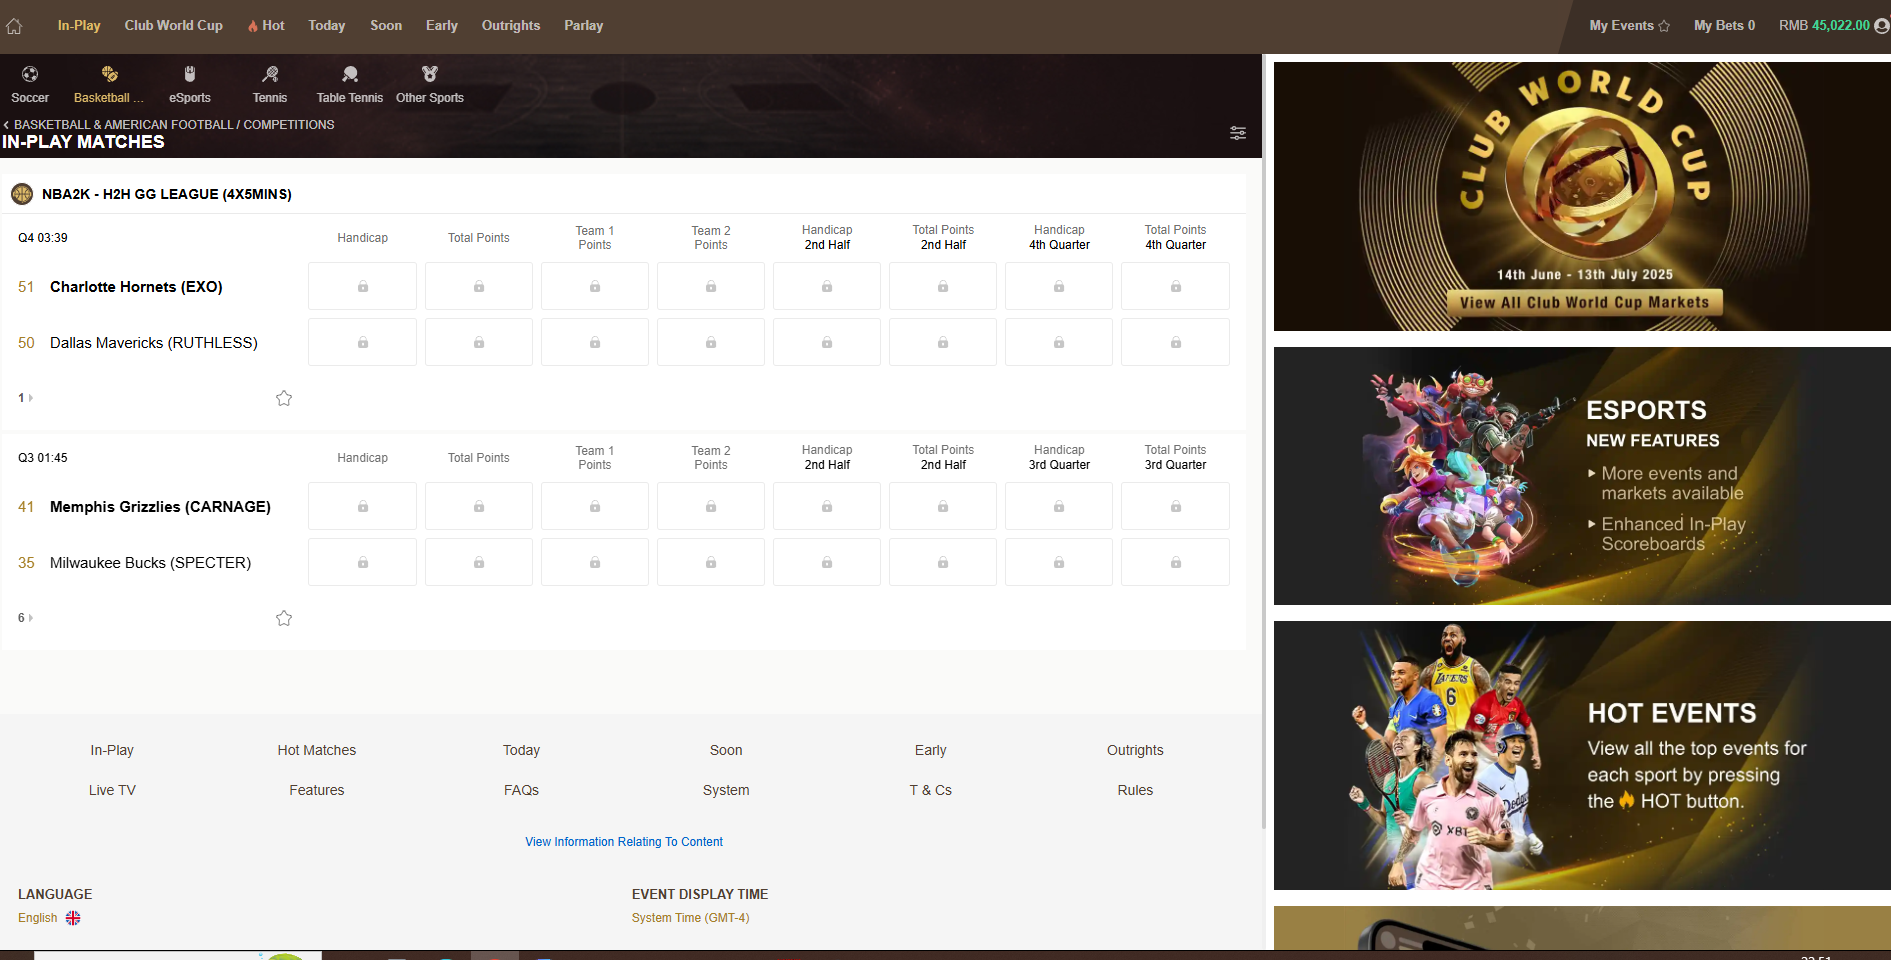Change System Time (GMT-4) display
The image size is (1891, 960).
(690, 918)
